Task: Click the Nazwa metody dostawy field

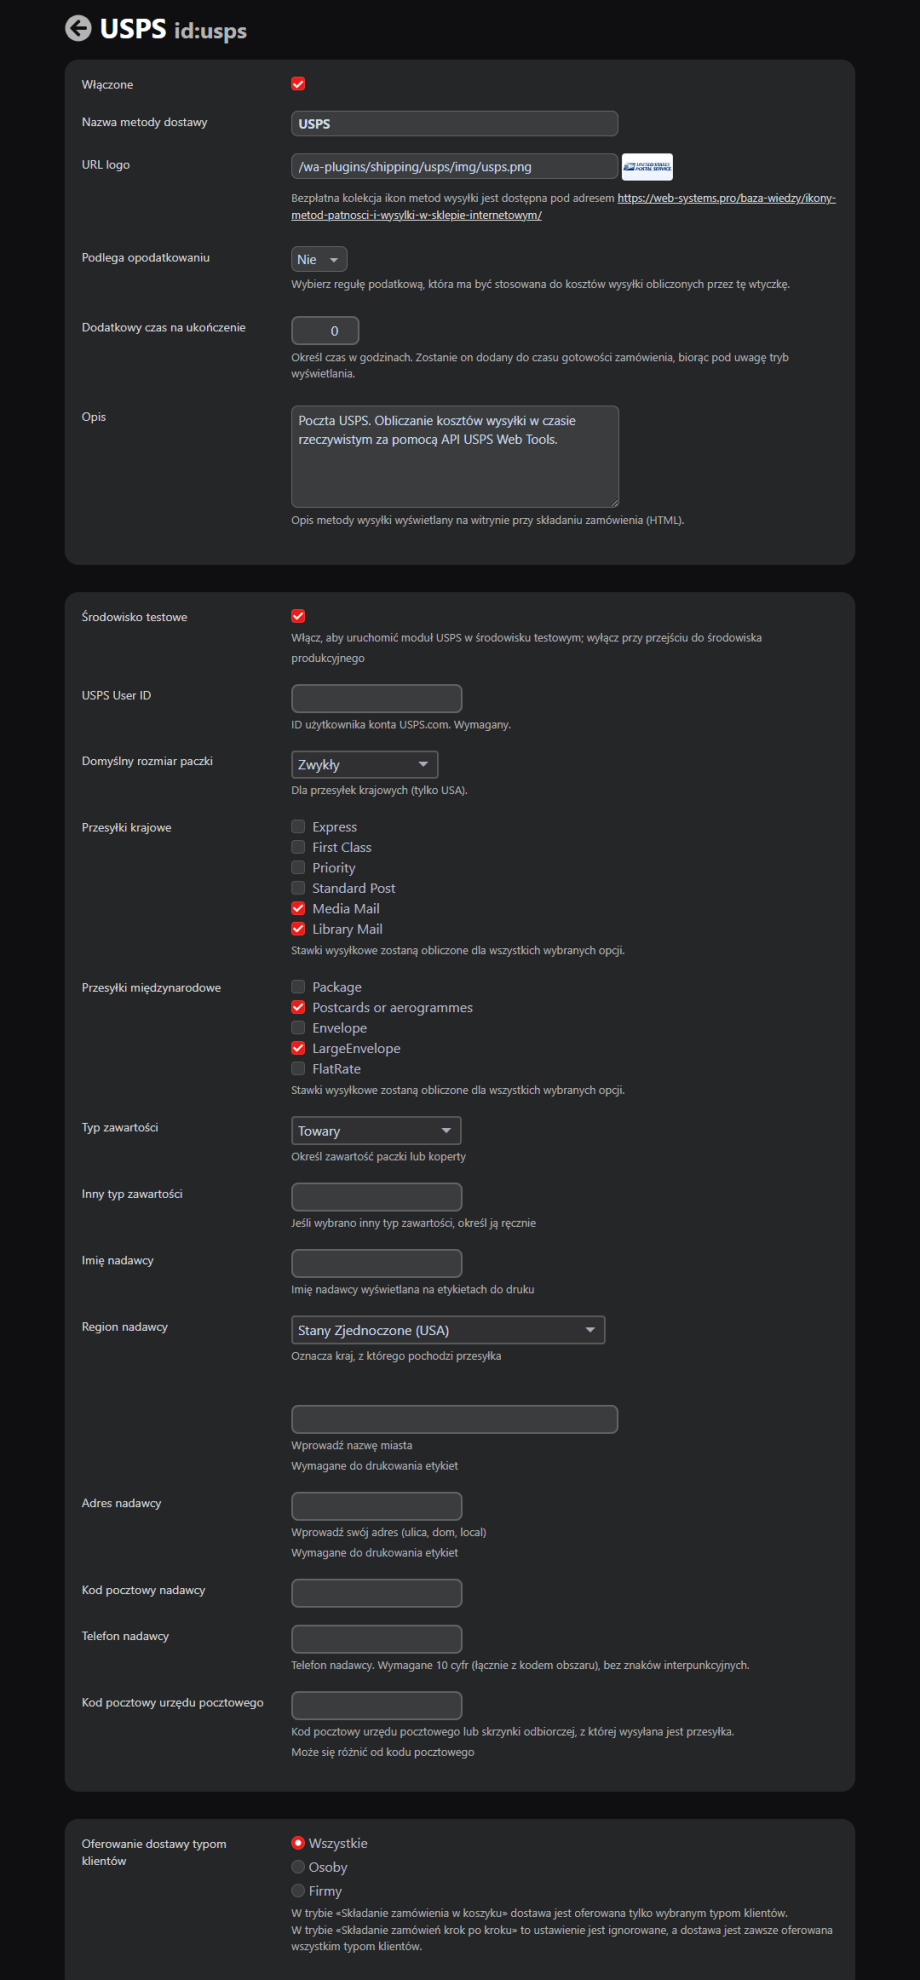Action: pos(454,124)
